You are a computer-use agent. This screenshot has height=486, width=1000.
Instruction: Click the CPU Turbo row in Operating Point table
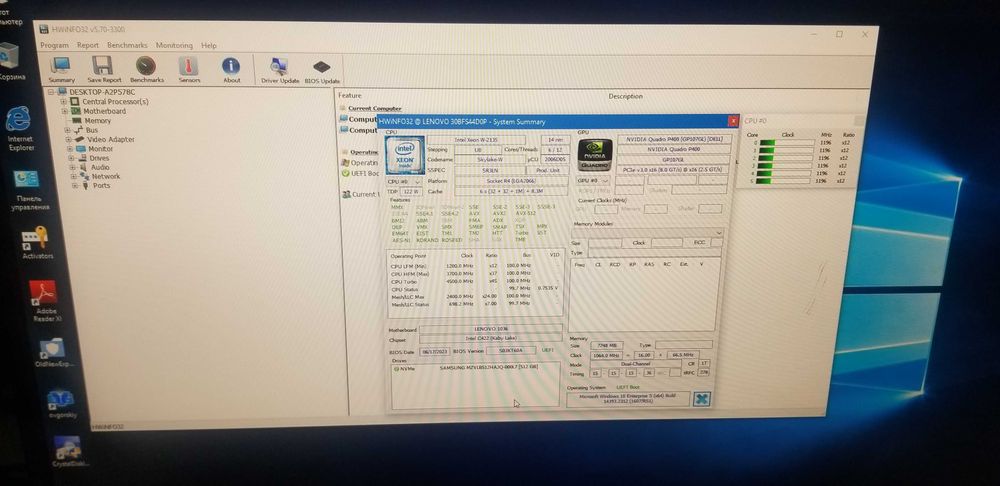pyautogui.click(x=475, y=281)
